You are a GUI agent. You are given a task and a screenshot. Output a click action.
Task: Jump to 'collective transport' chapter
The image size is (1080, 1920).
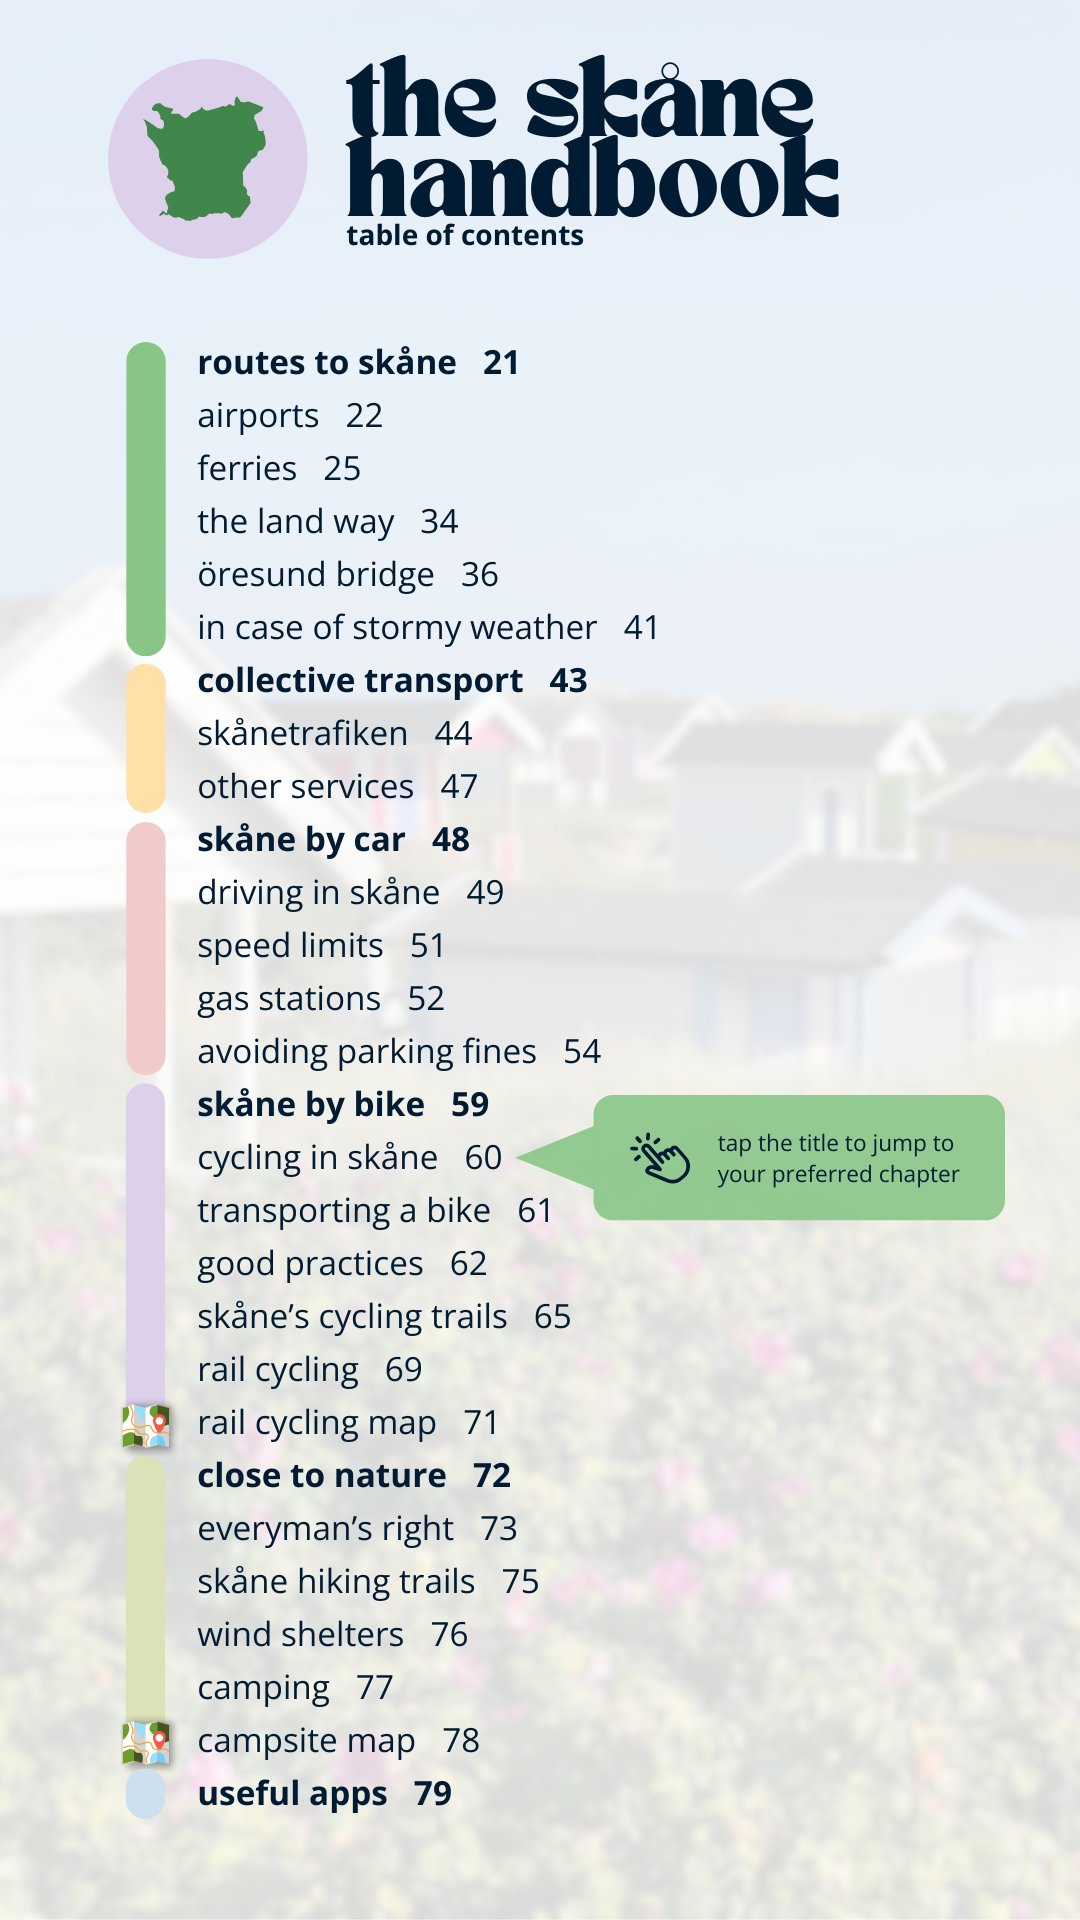pyautogui.click(x=360, y=681)
